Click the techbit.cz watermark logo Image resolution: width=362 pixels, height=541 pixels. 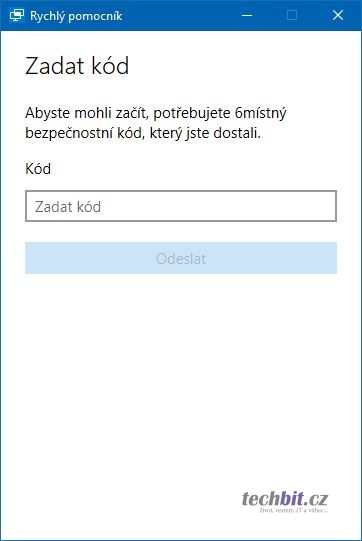[285, 499]
